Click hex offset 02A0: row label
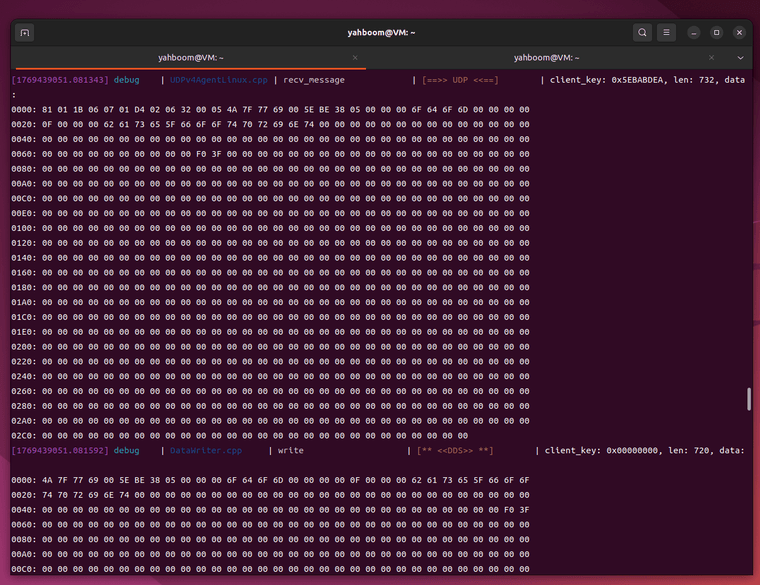The image size is (760, 585). (24, 421)
